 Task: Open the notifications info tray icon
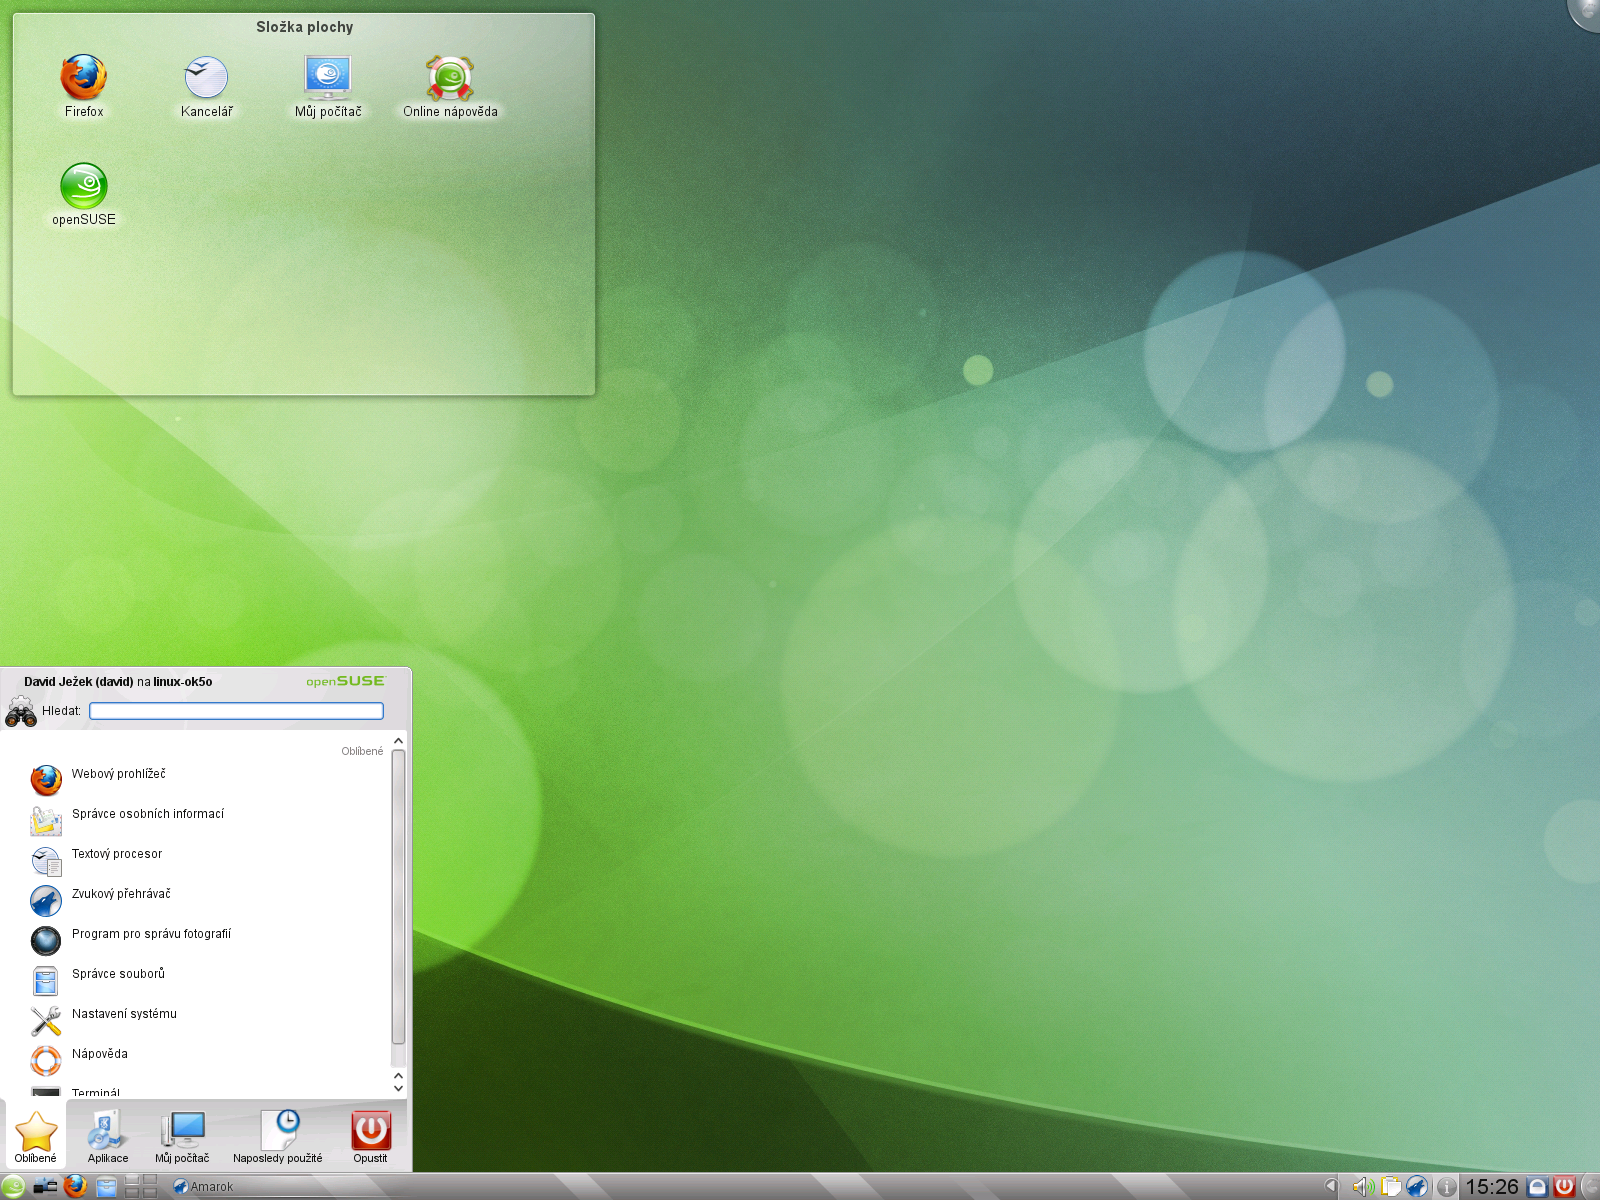tap(1446, 1187)
